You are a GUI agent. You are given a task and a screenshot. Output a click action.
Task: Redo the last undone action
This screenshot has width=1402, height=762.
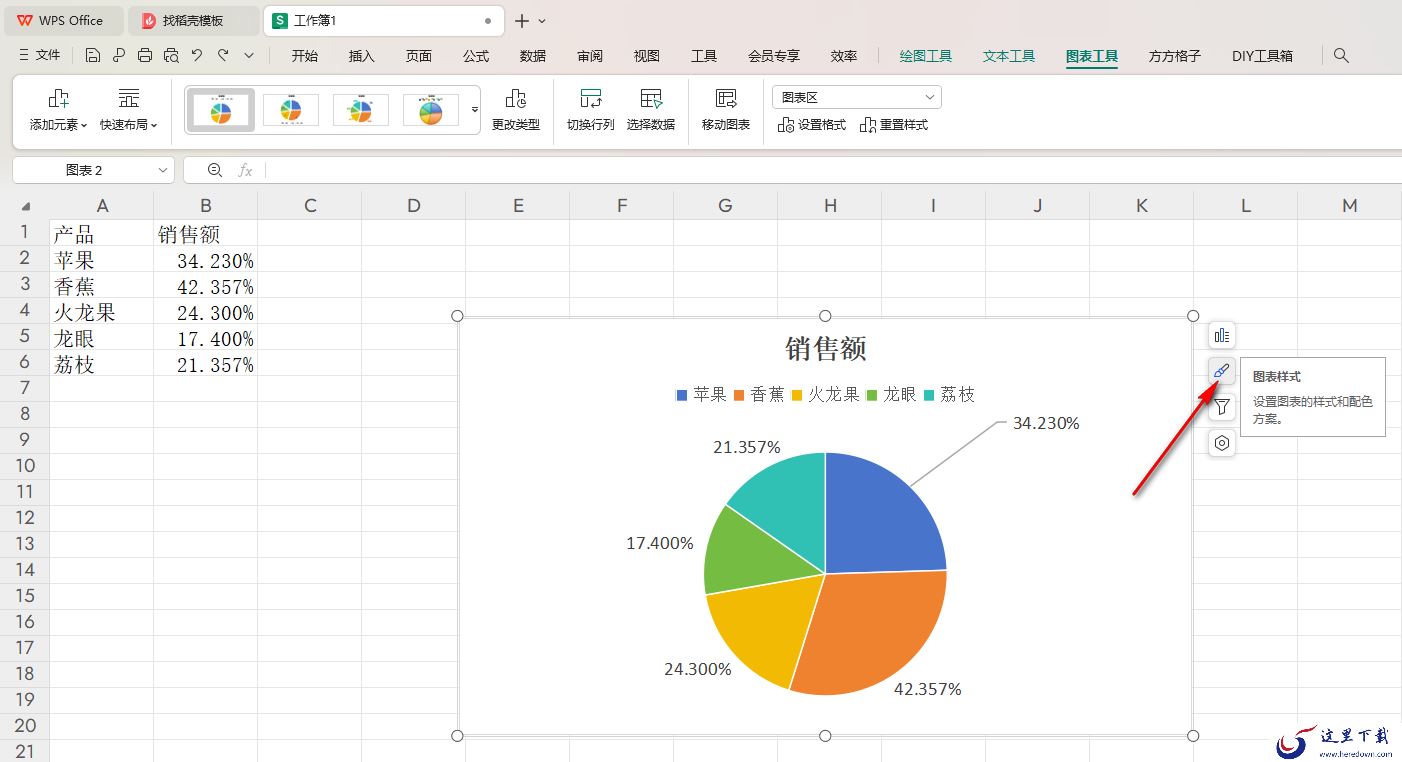[x=223, y=56]
